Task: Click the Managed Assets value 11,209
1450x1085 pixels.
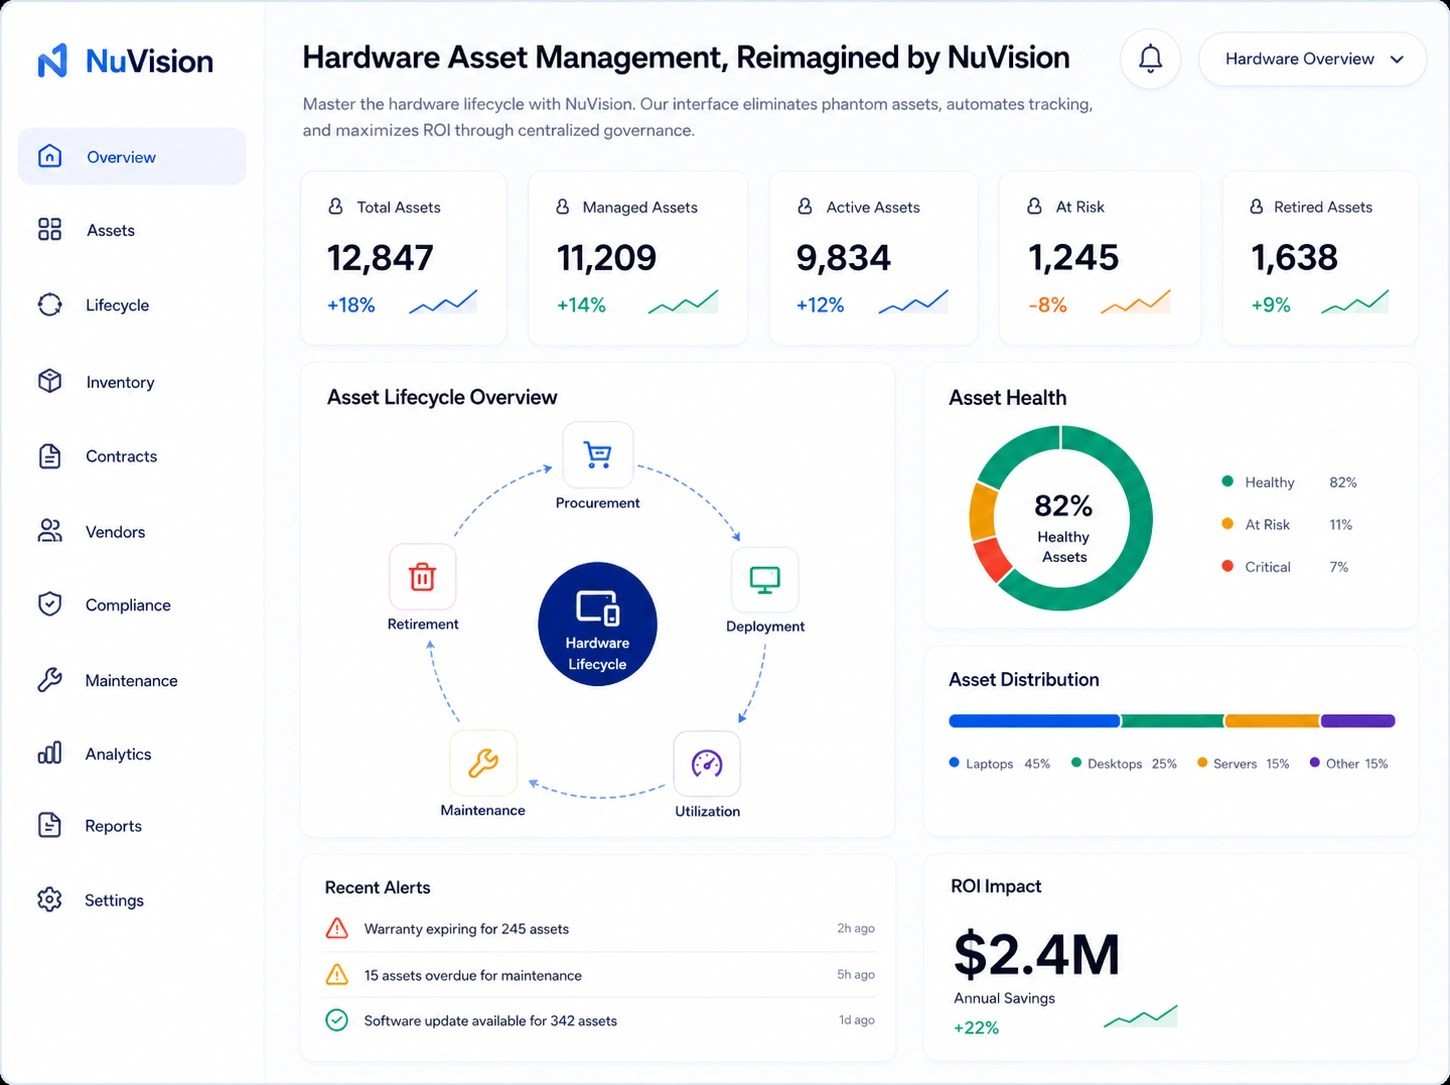Action: pos(606,258)
